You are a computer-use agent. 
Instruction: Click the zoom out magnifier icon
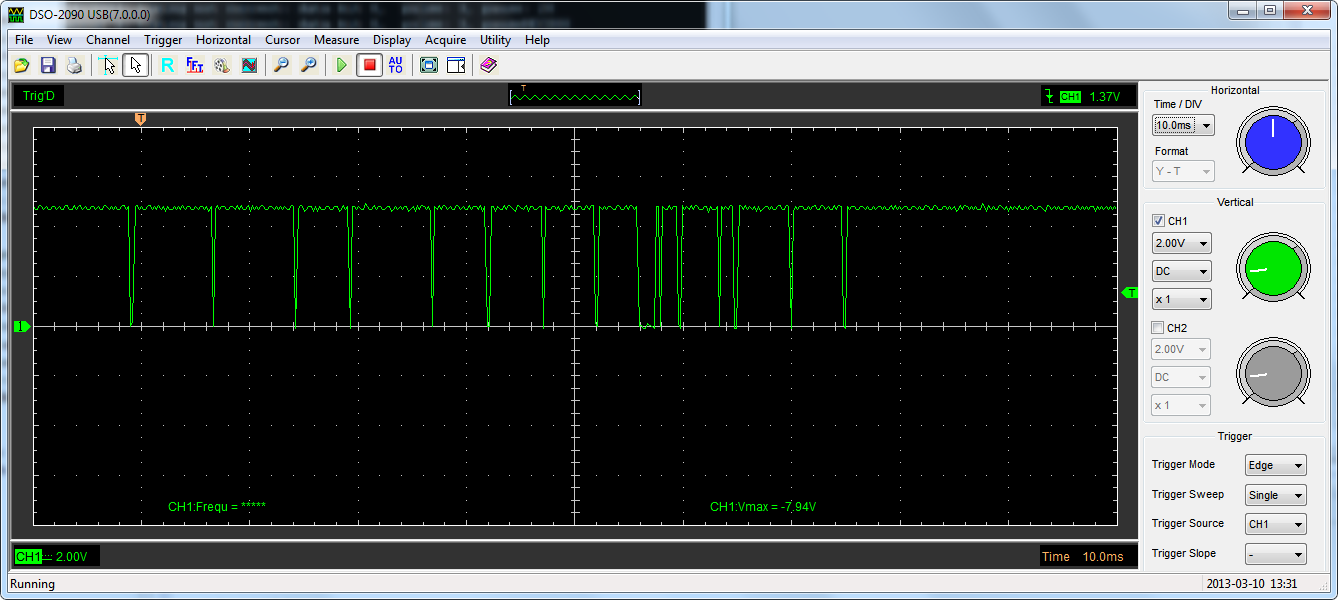pyautogui.click(x=282, y=65)
